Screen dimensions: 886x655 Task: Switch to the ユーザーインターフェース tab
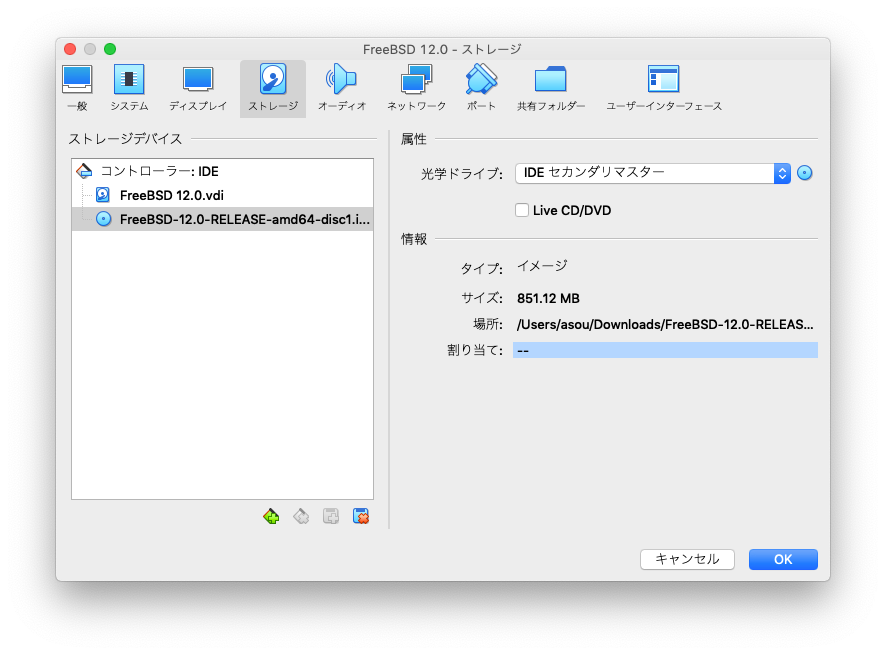tap(663, 87)
